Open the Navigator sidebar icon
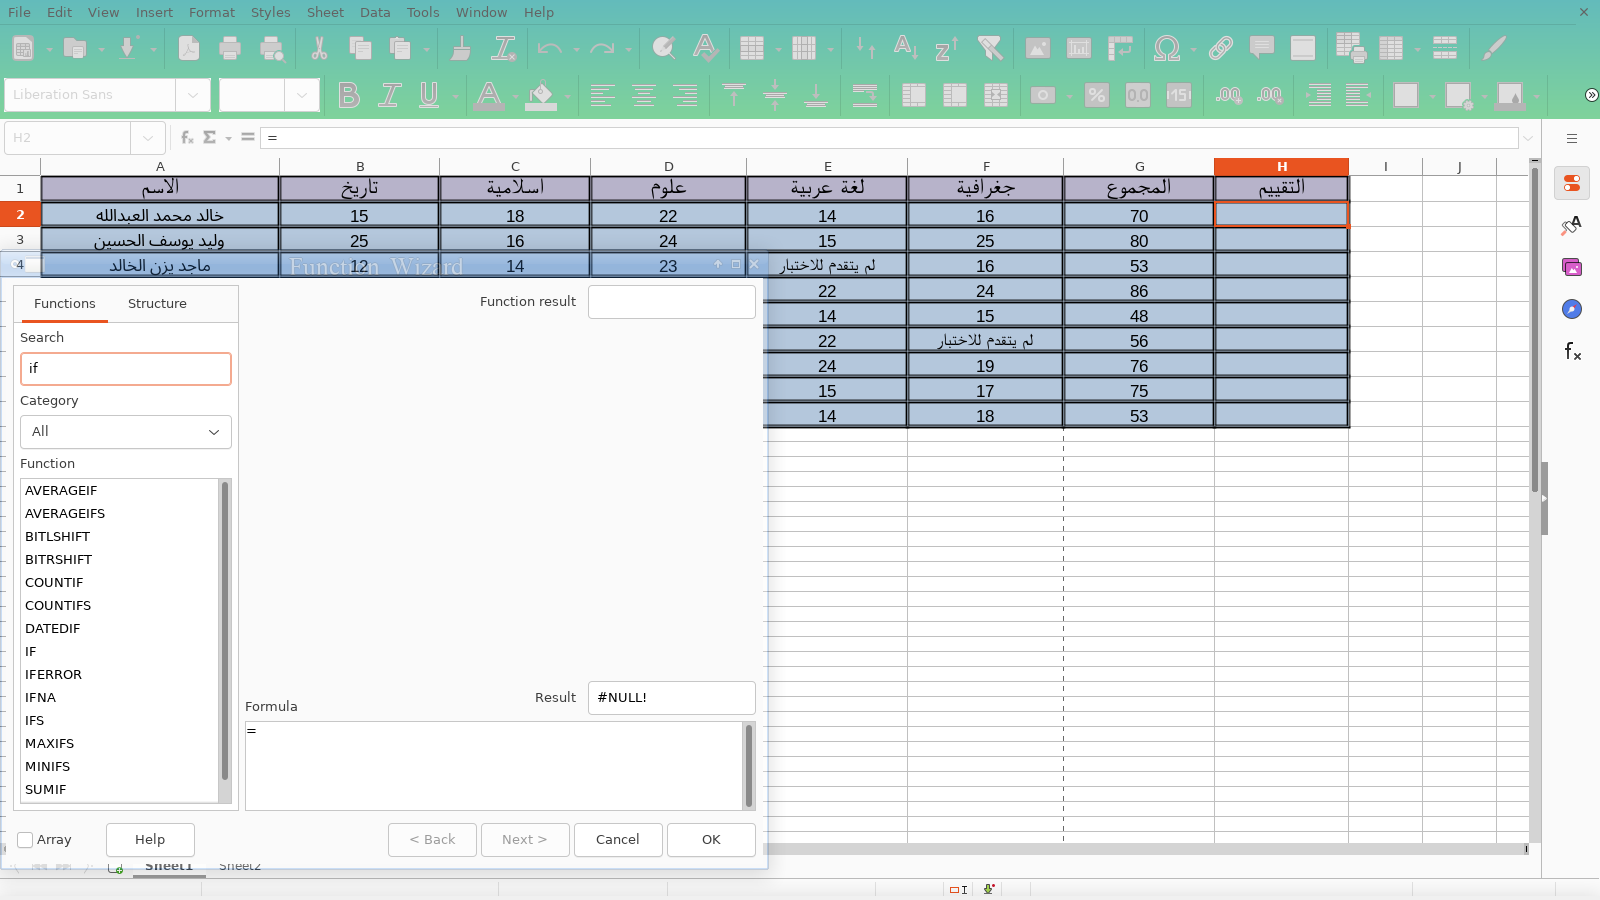Screen dimensions: 1600x900 click(1572, 309)
